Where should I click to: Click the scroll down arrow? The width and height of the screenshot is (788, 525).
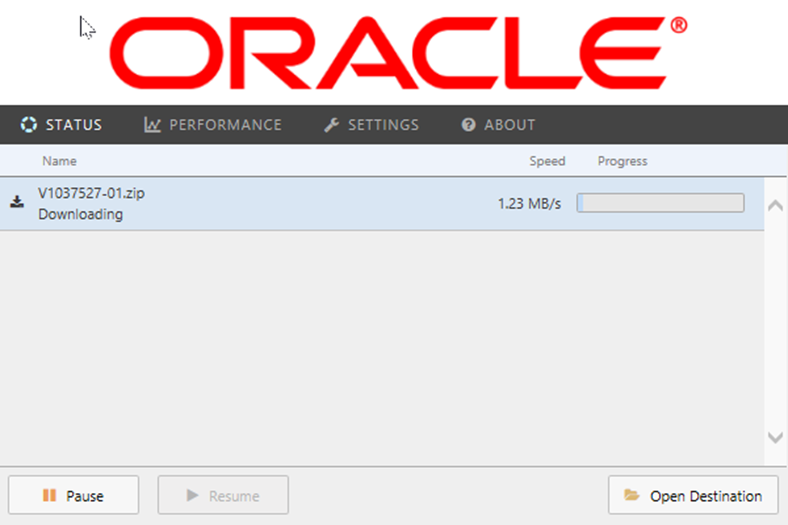[775, 437]
